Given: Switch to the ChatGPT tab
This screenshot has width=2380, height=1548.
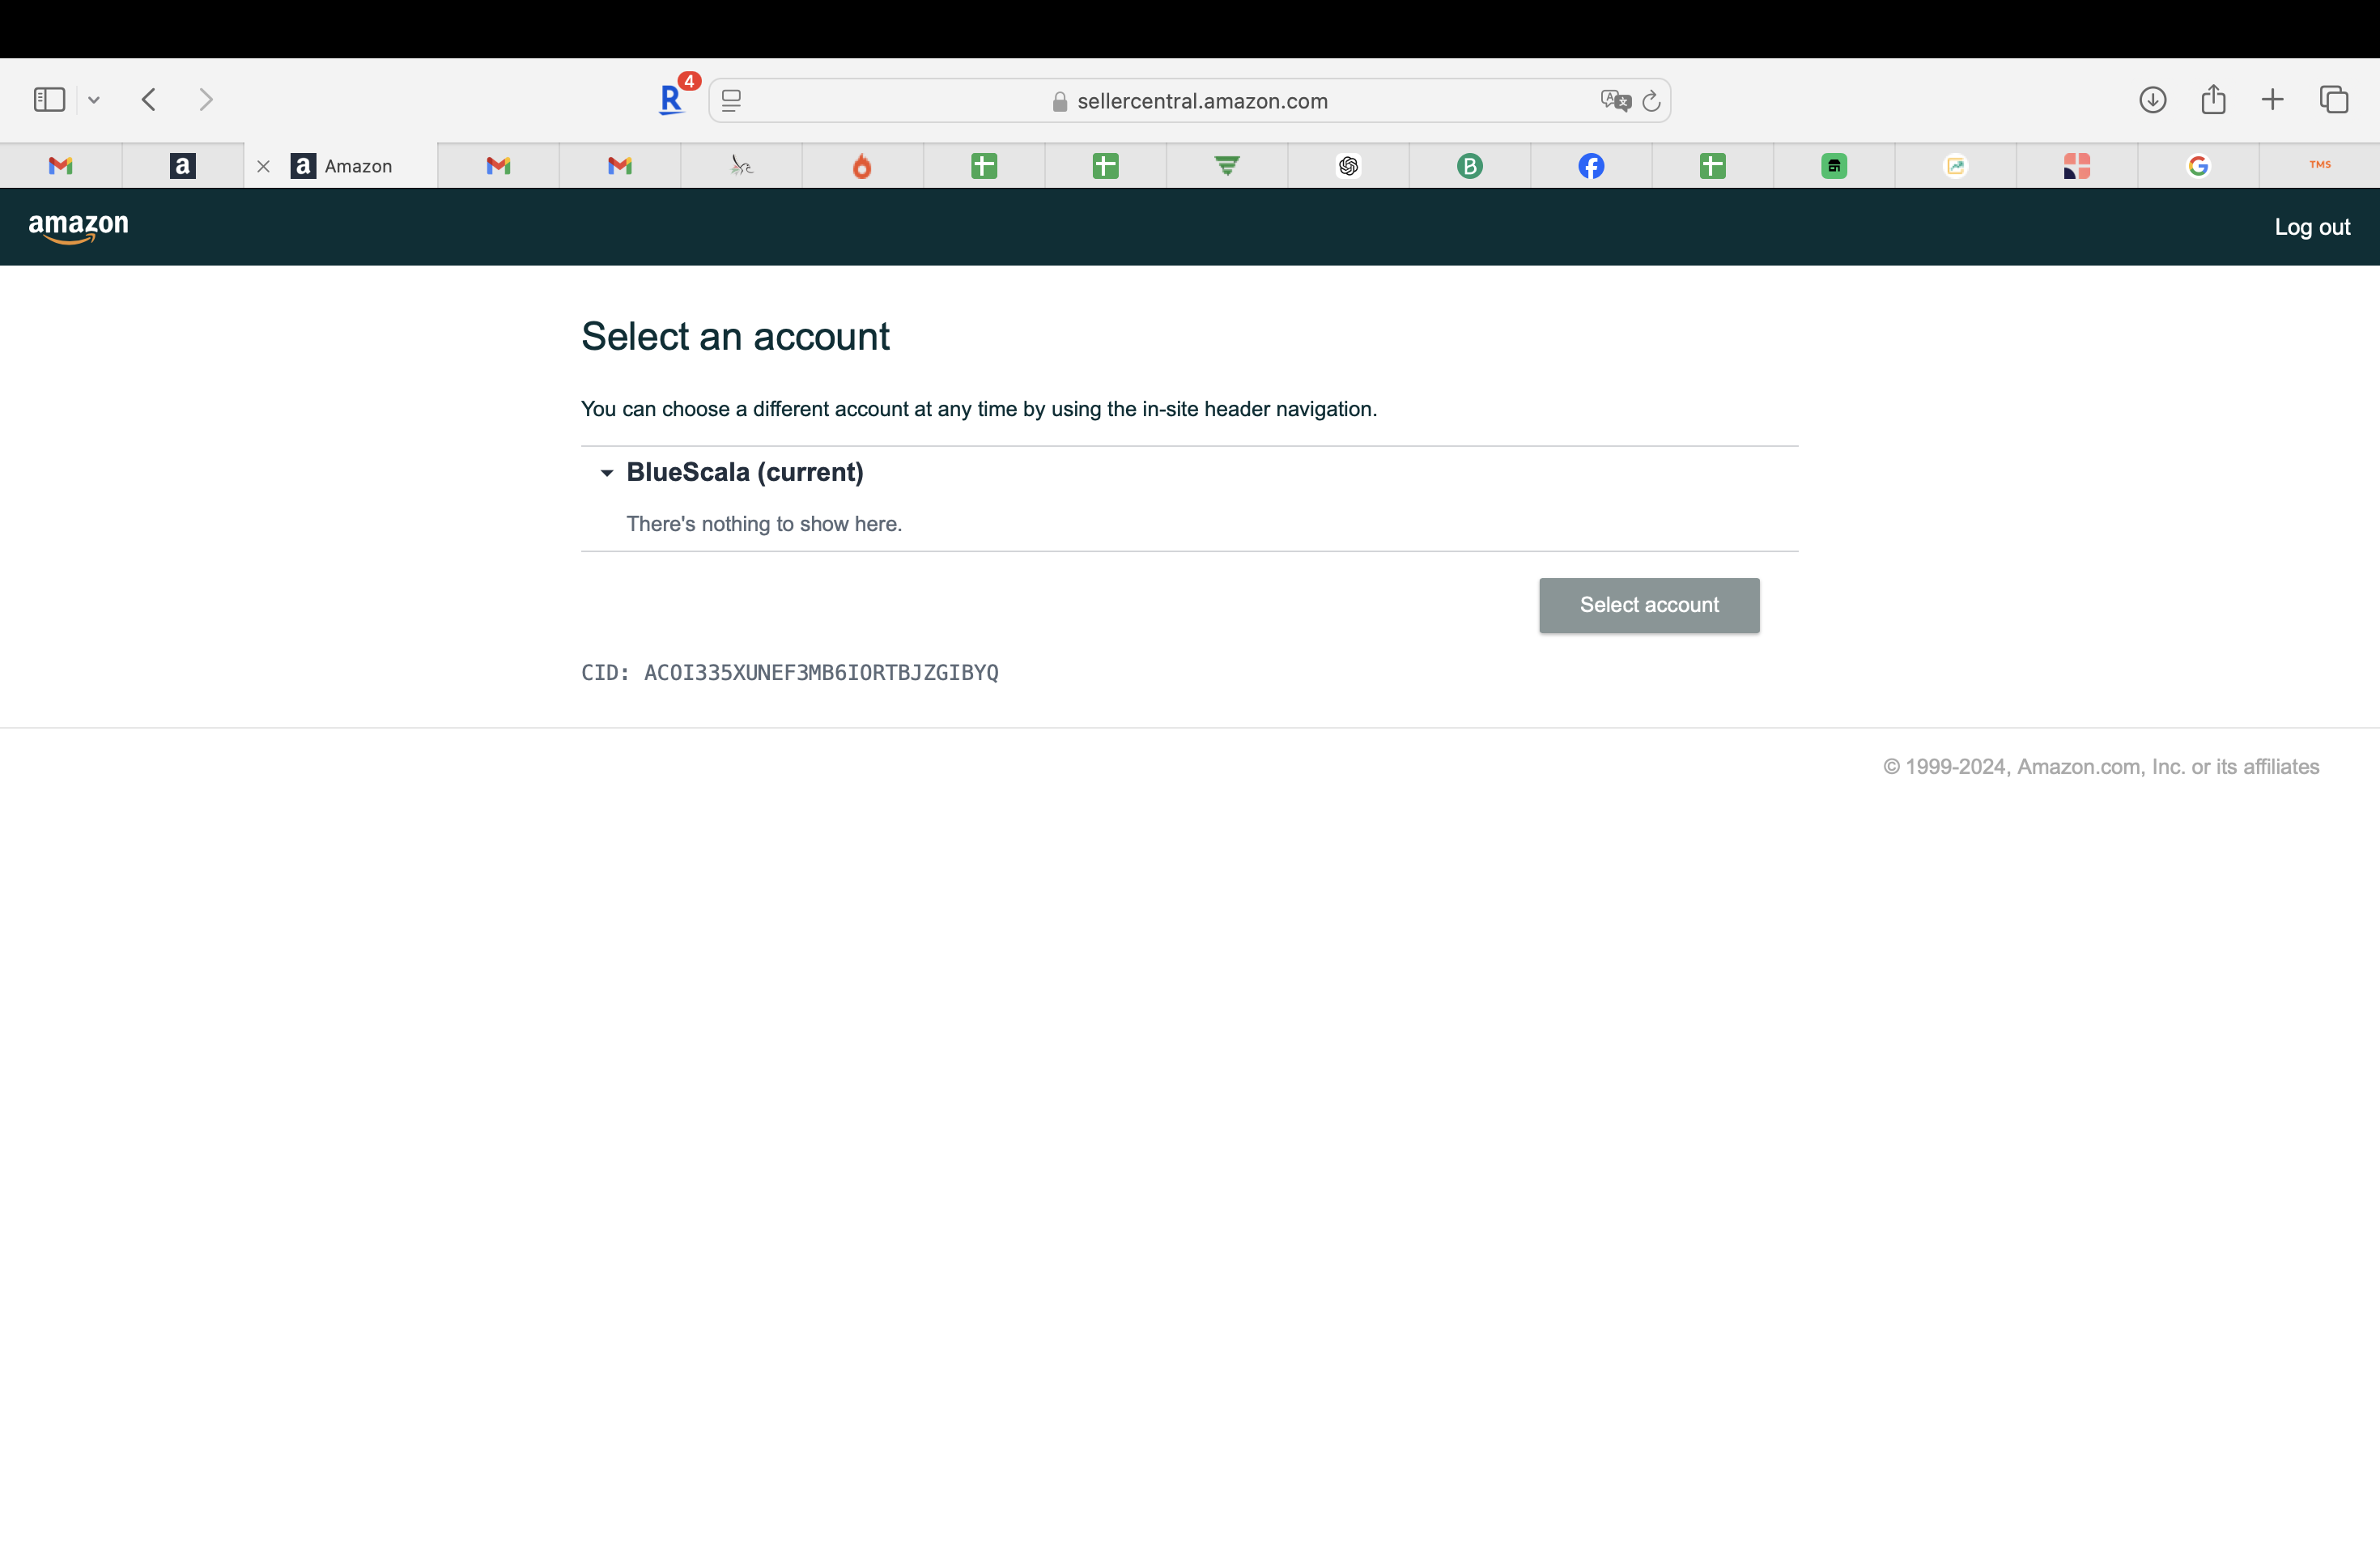Looking at the screenshot, I should point(1348,166).
